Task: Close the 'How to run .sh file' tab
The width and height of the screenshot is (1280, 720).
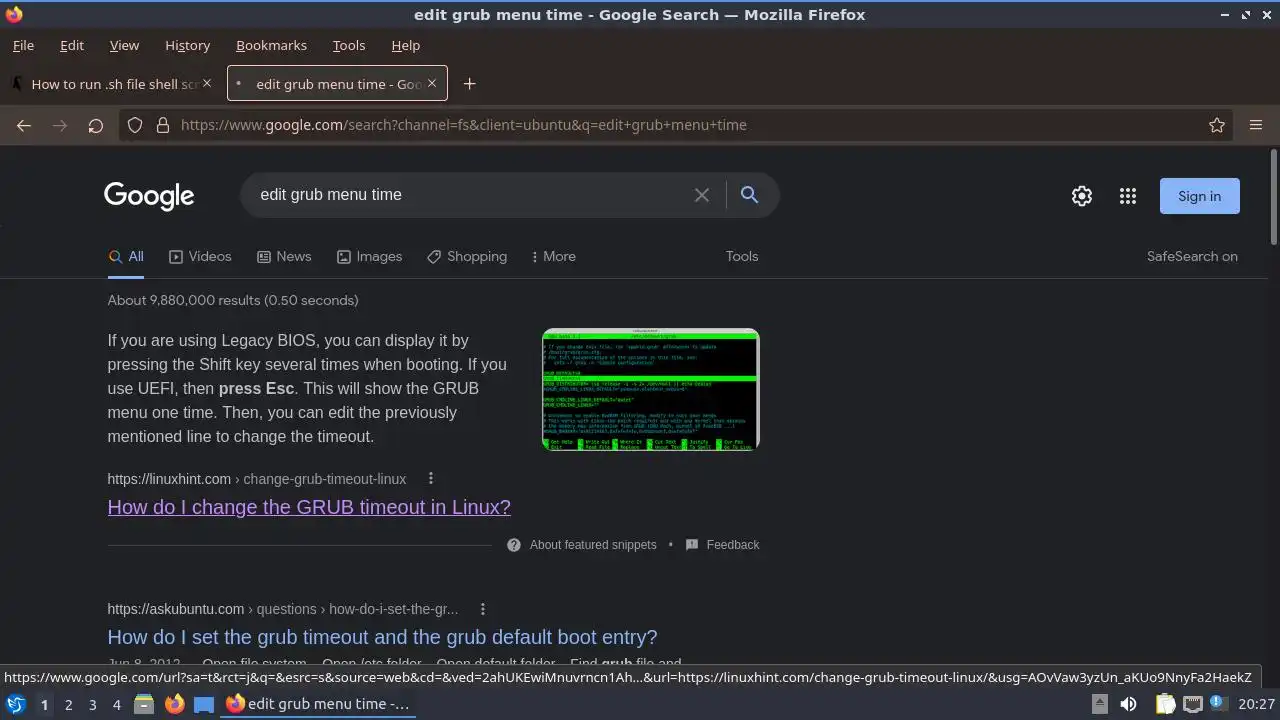Action: pos(207,83)
